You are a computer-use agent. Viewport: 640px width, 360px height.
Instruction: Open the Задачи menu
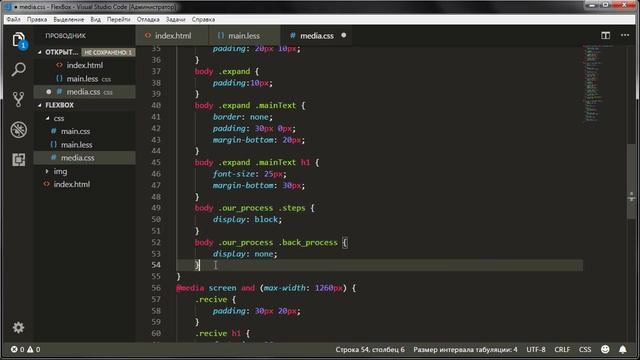175,19
